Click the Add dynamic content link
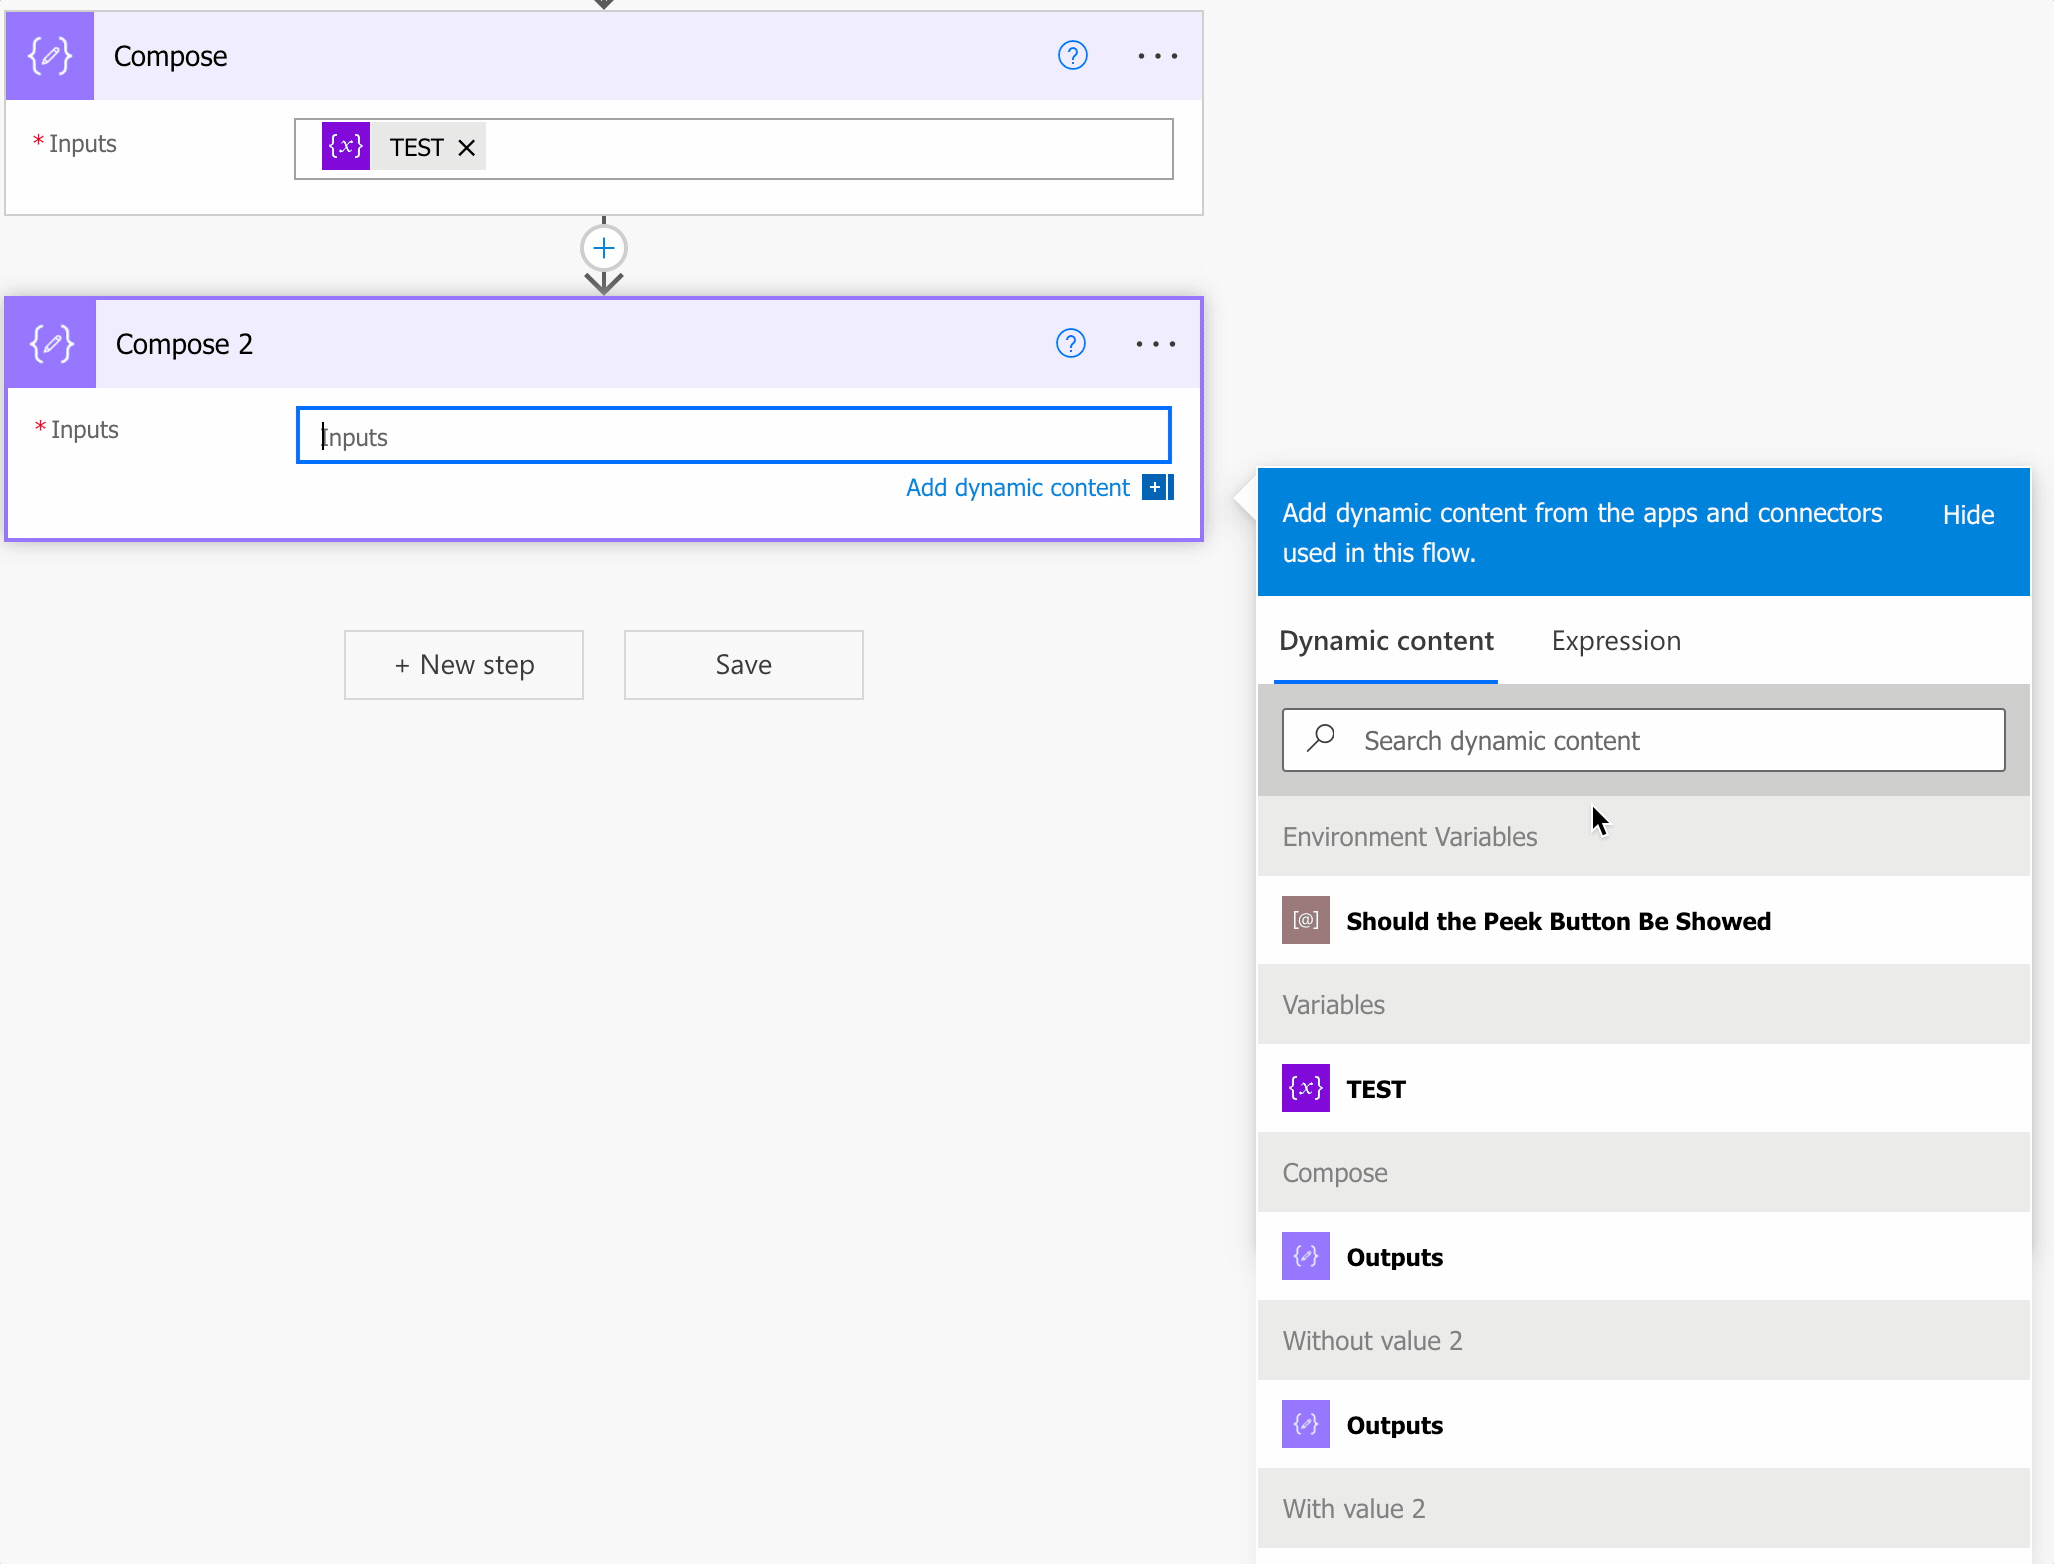Screen dimensions: 2054x1564 tap(1017, 487)
